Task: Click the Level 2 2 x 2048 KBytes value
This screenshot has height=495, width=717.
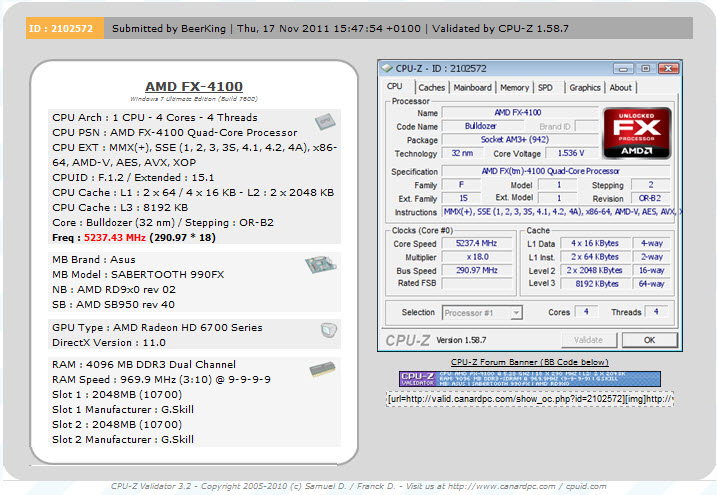Action: click(595, 271)
